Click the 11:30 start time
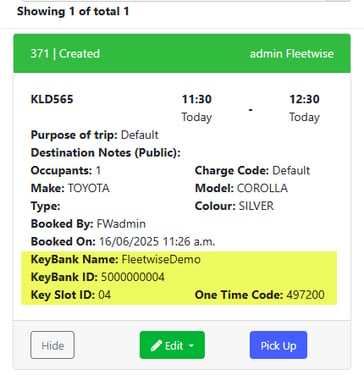Viewport: 364px width, 375px height. (197, 99)
